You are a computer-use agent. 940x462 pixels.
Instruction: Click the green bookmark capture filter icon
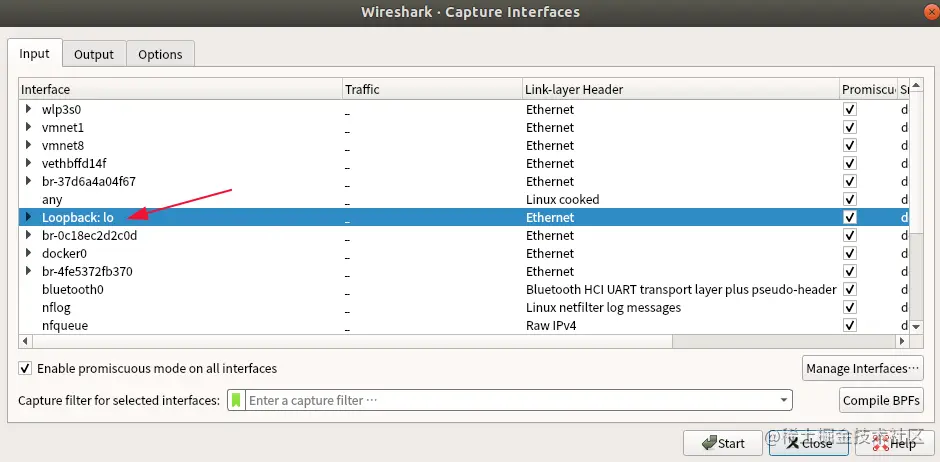(x=236, y=400)
